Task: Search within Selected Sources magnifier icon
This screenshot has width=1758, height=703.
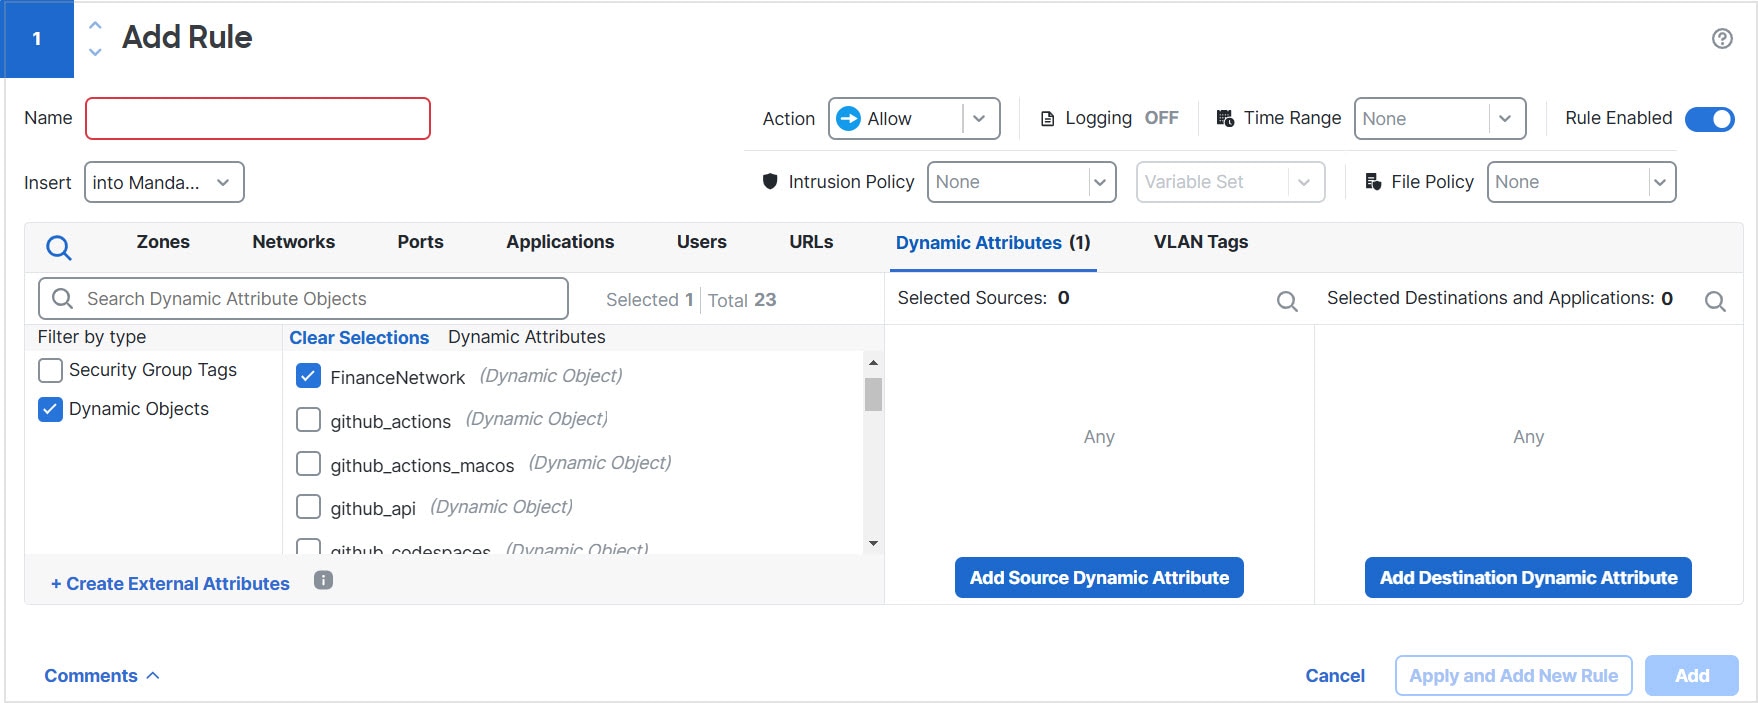Action: click(1287, 301)
